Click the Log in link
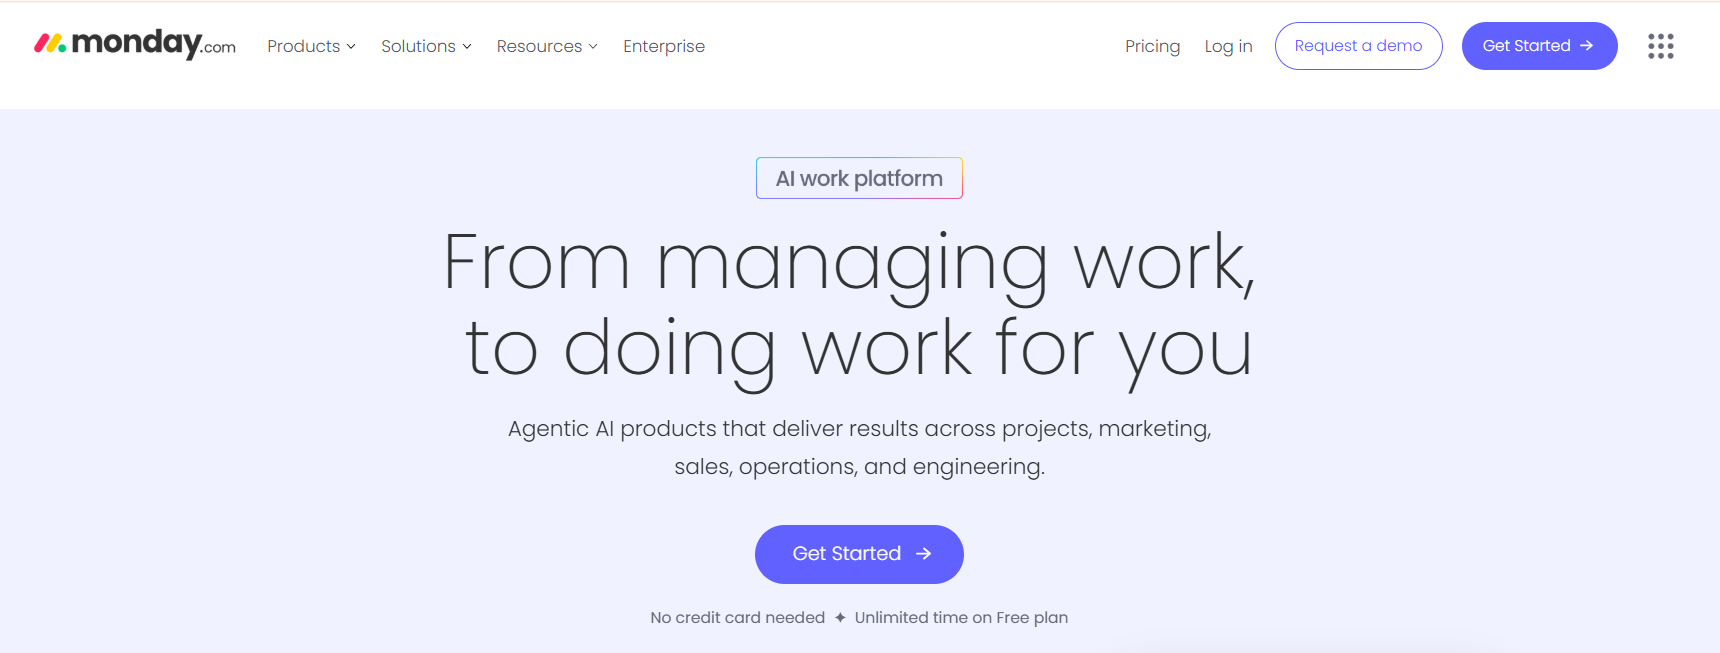 [1228, 47]
